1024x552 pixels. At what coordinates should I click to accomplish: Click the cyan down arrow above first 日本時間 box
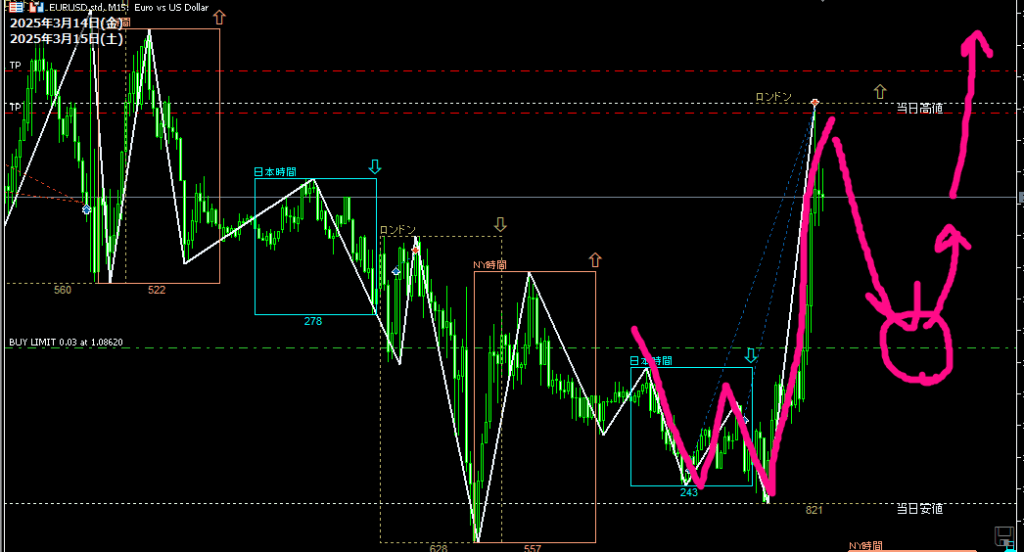374,167
